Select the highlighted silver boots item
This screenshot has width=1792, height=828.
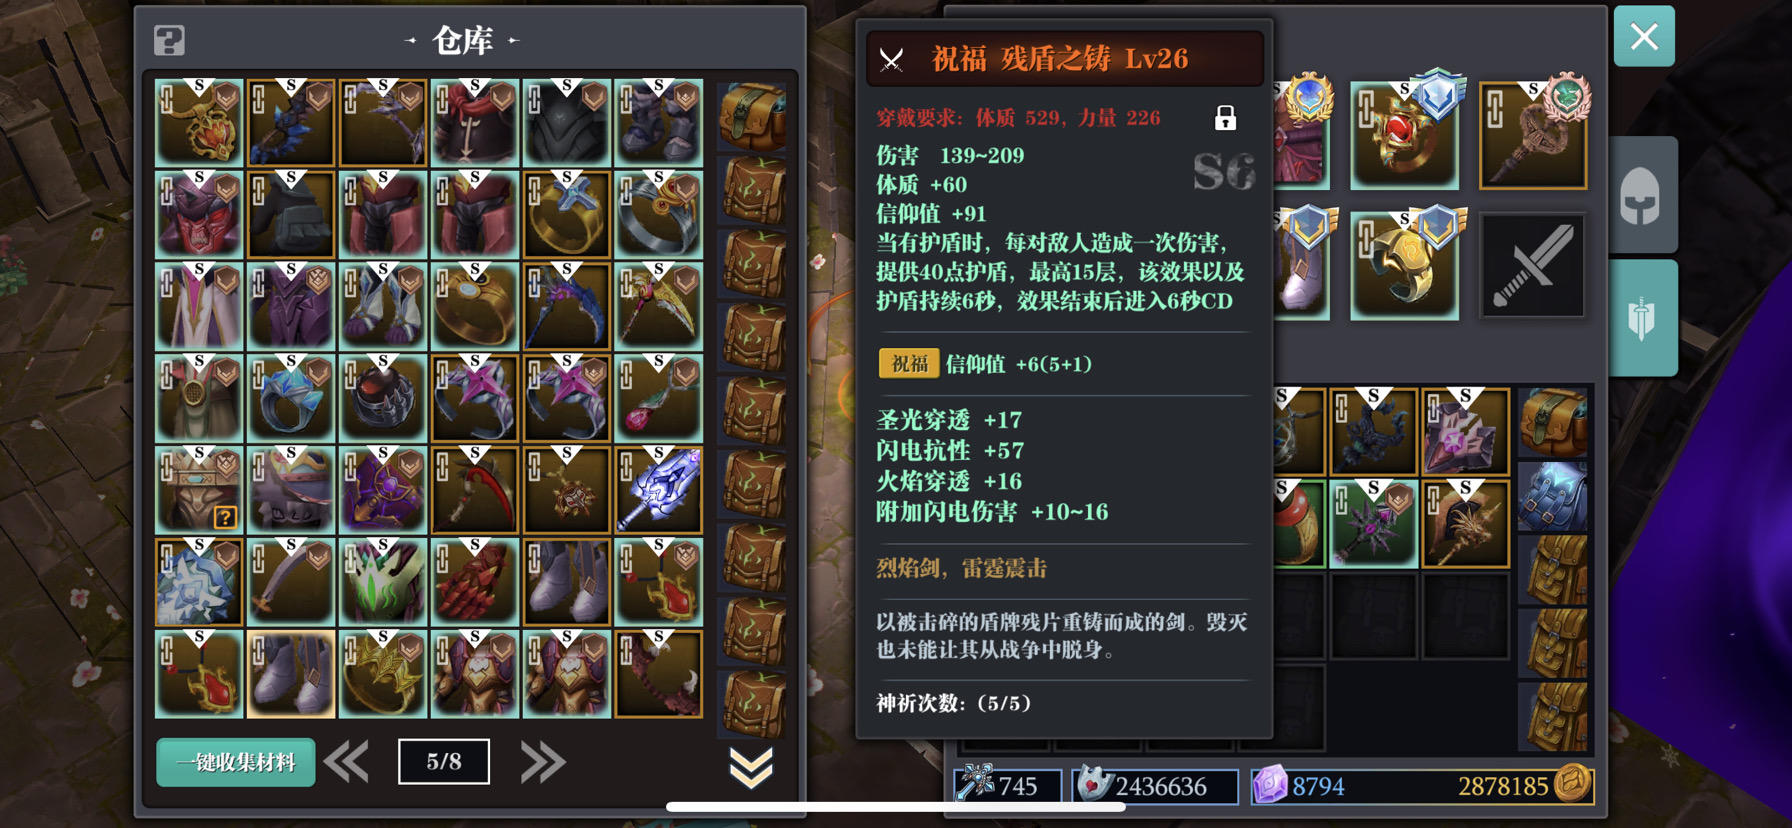(x=291, y=674)
